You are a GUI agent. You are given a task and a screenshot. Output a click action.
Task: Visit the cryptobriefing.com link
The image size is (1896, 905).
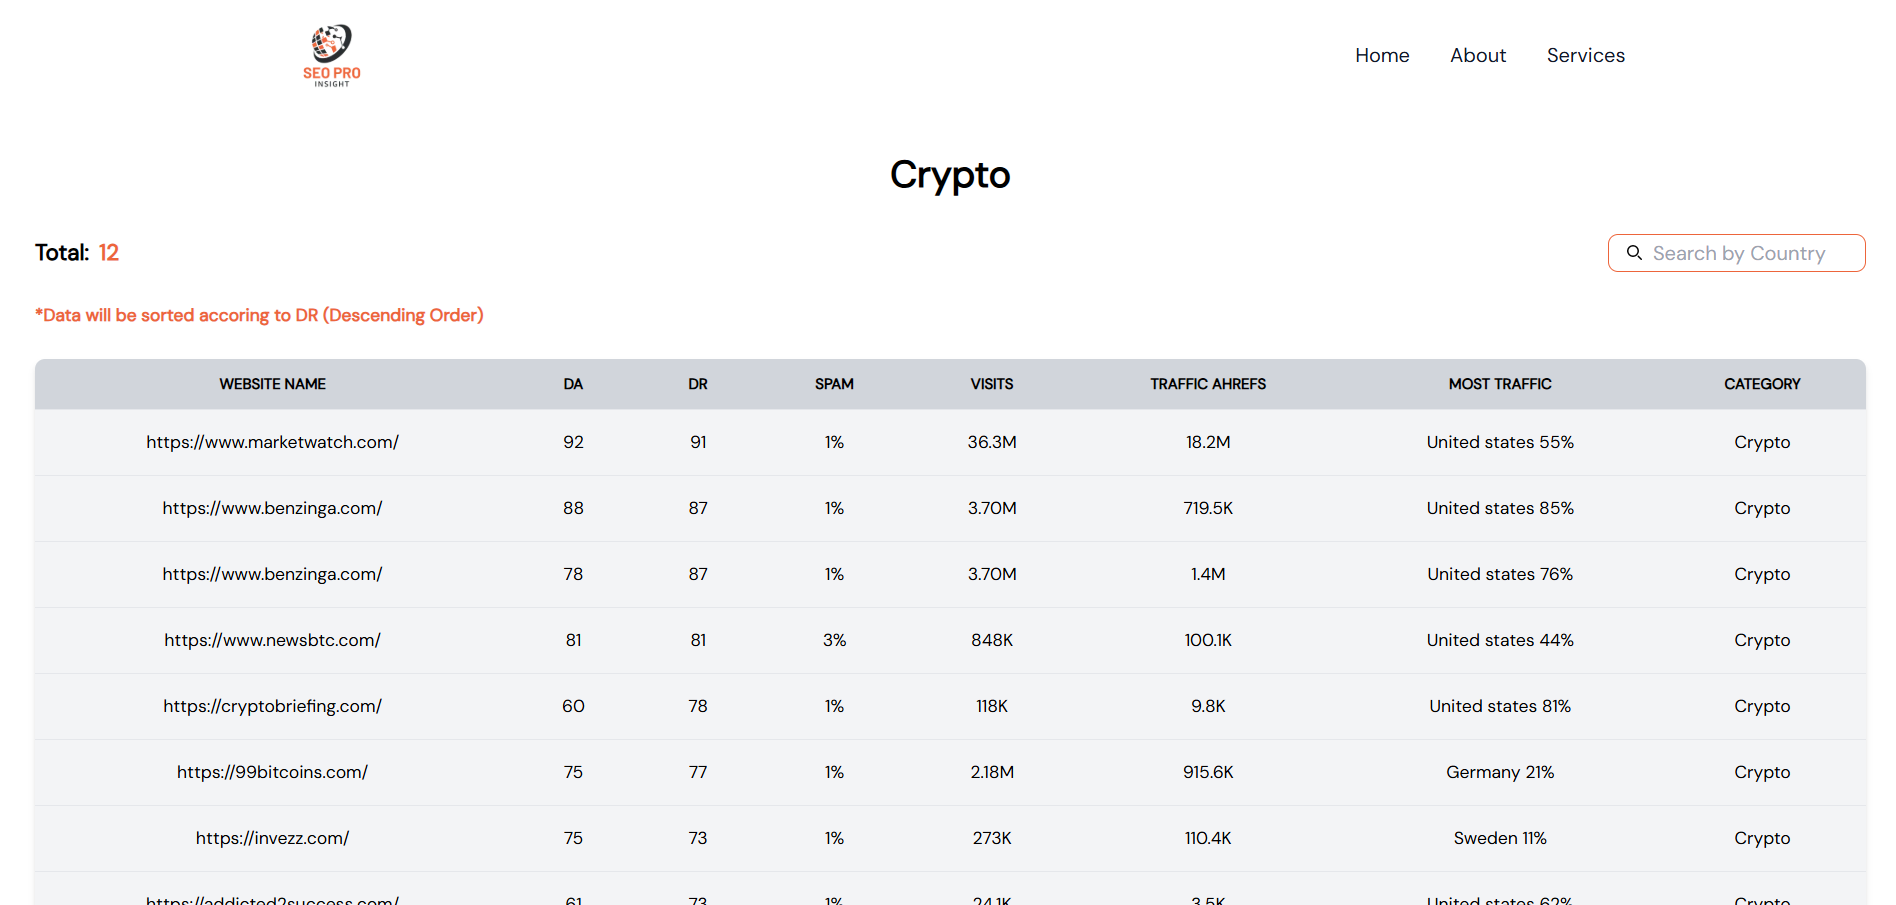click(x=272, y=706)
